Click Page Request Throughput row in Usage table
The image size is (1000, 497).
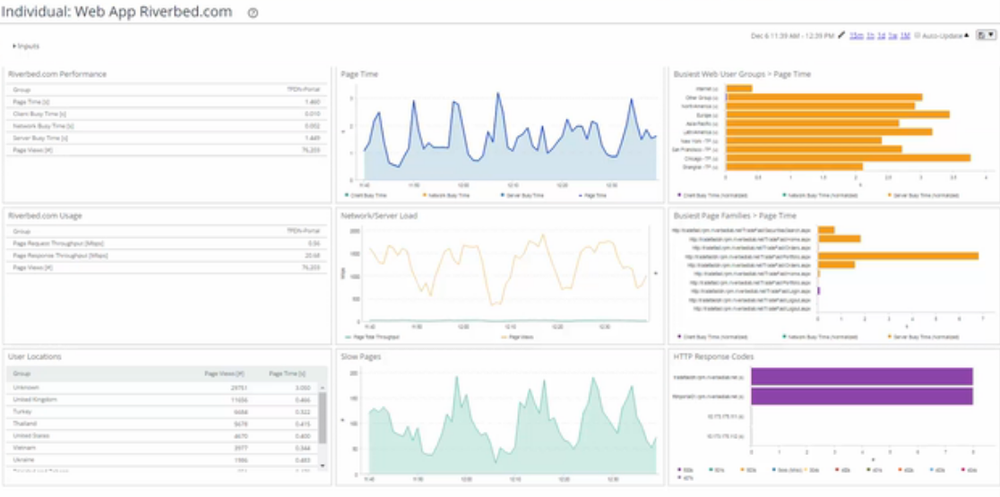[x=167, y=243]
